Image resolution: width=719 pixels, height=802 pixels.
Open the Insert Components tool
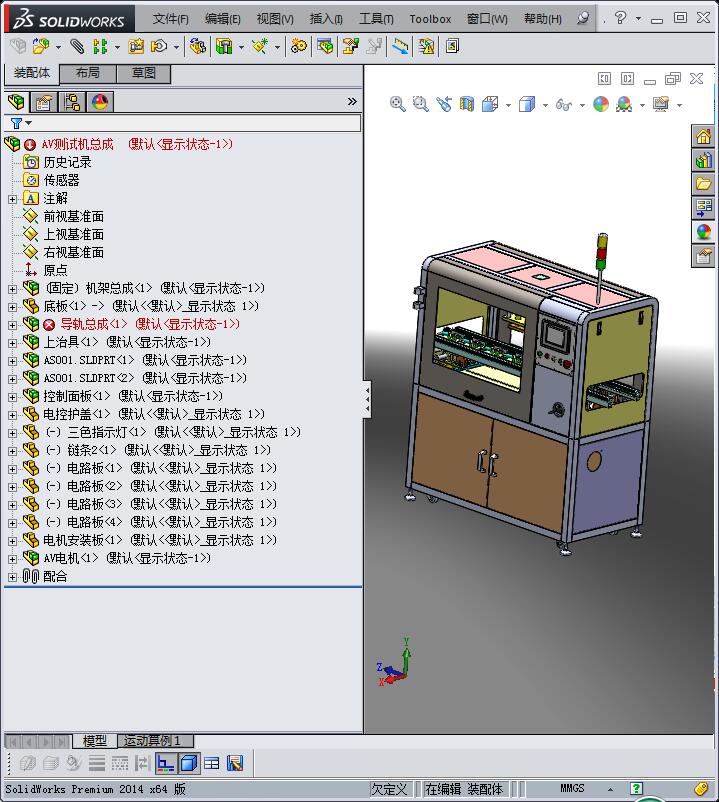[40, 47]
